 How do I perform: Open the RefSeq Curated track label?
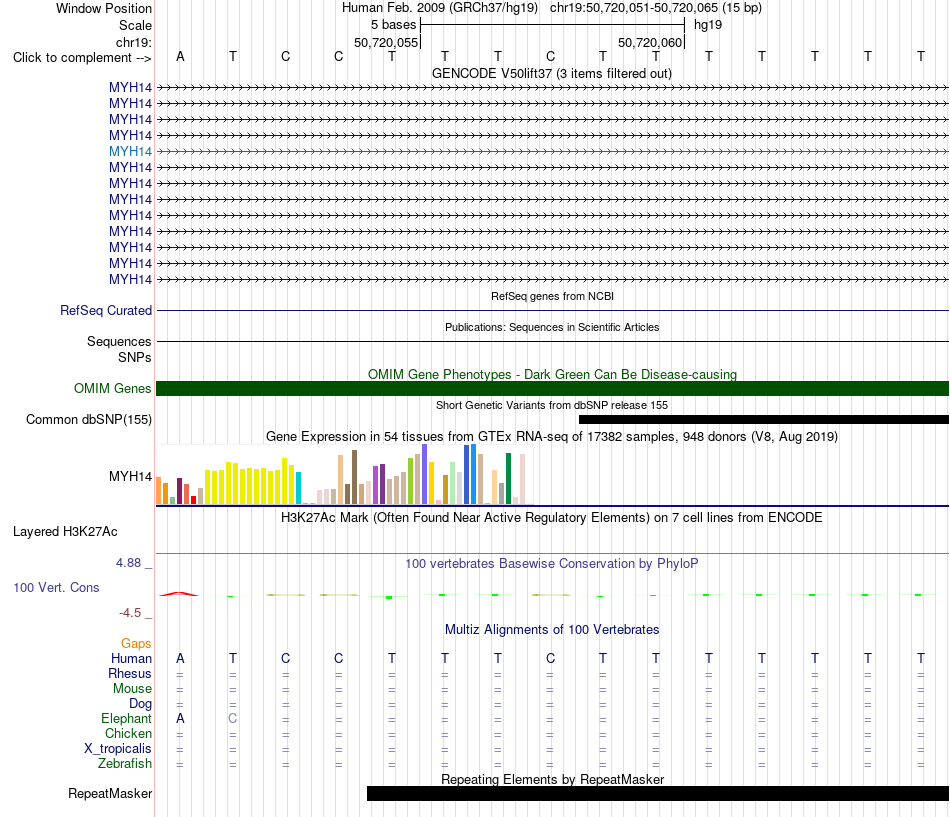coord(105,310)
